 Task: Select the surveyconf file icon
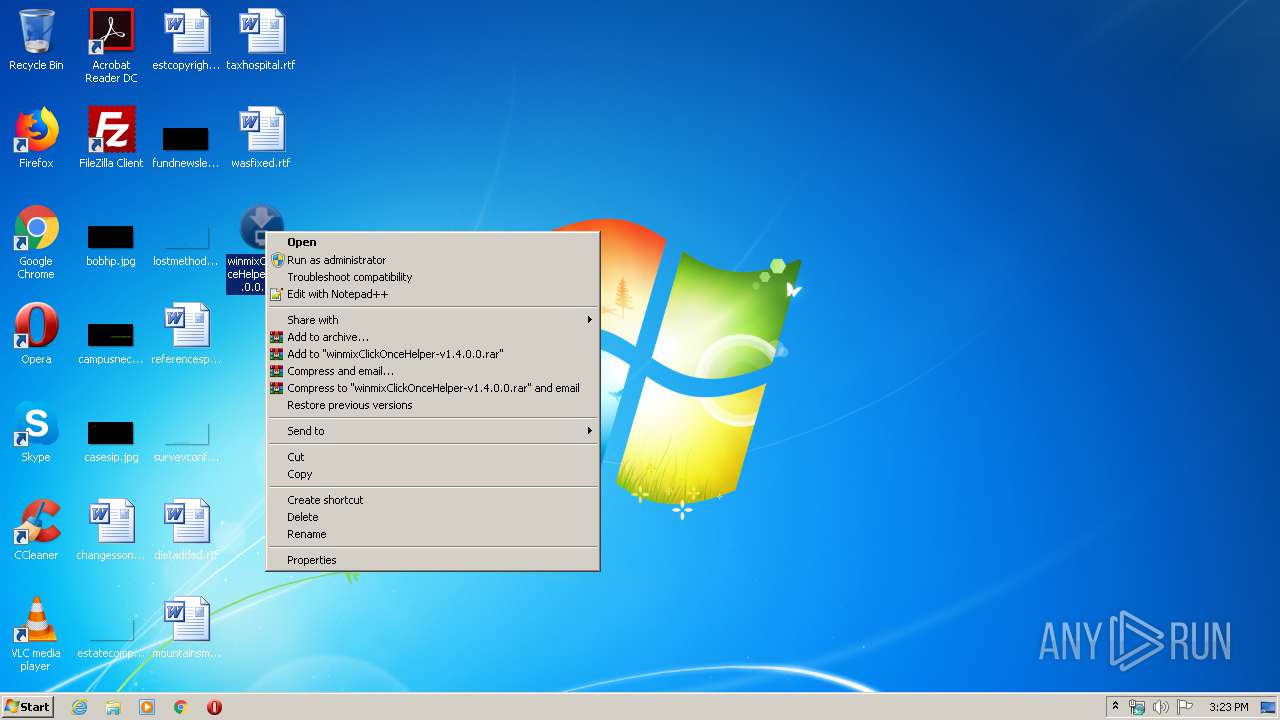coord(186,440)
